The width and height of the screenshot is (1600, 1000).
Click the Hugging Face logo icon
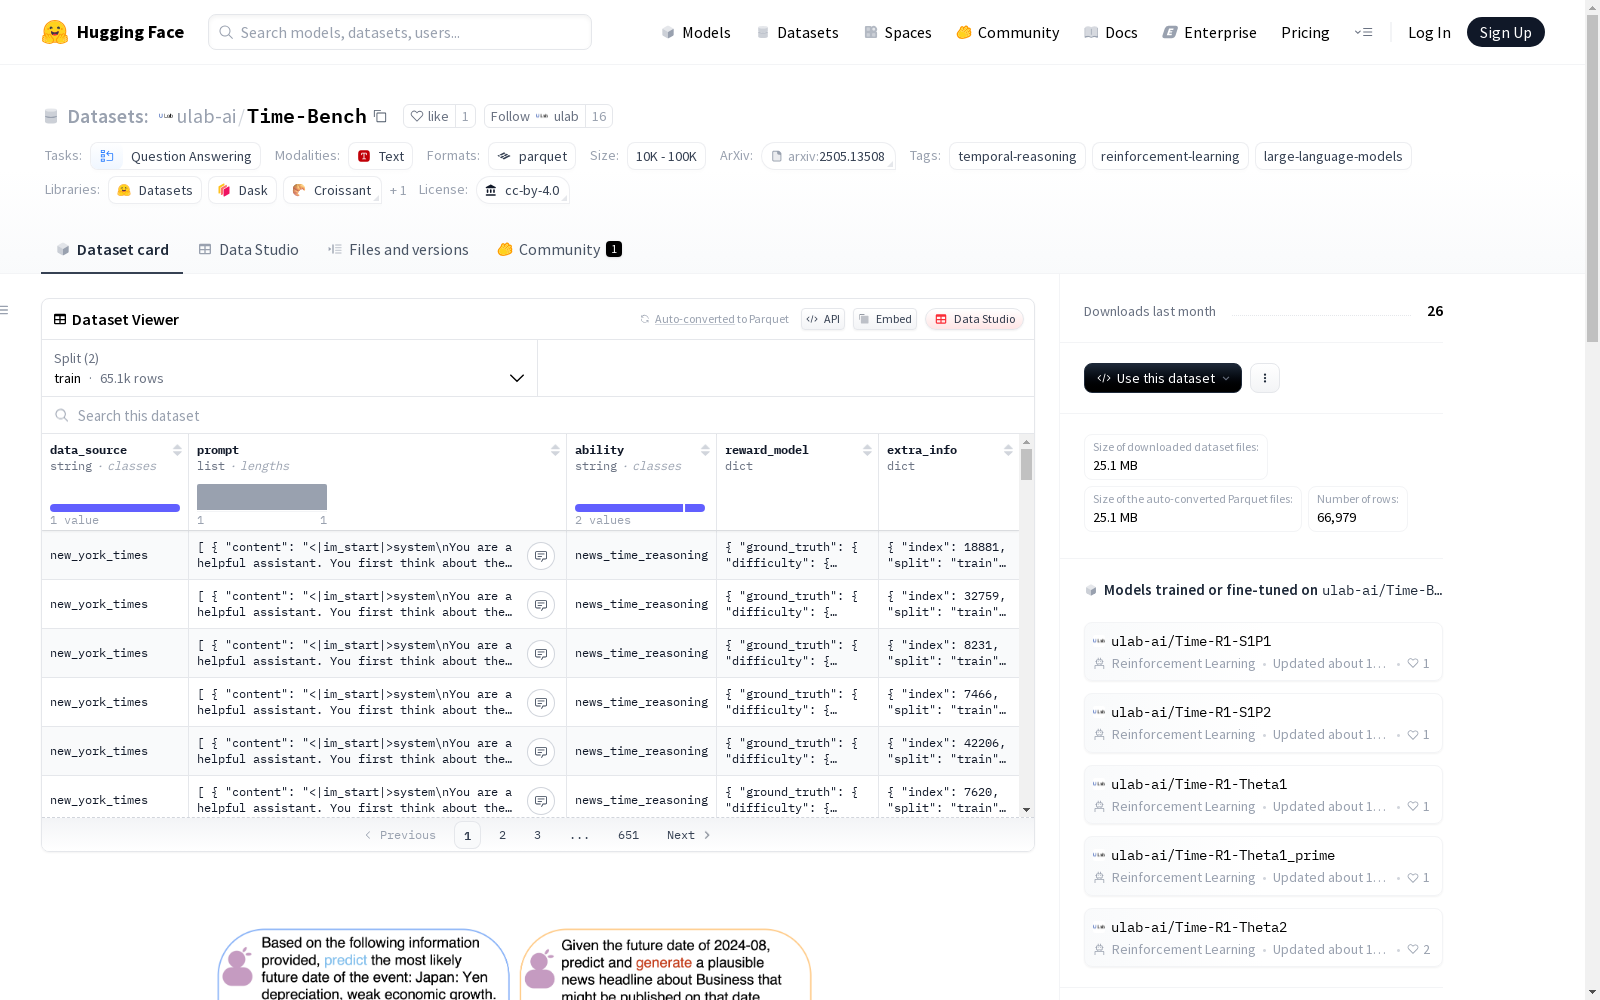[55, 32]
